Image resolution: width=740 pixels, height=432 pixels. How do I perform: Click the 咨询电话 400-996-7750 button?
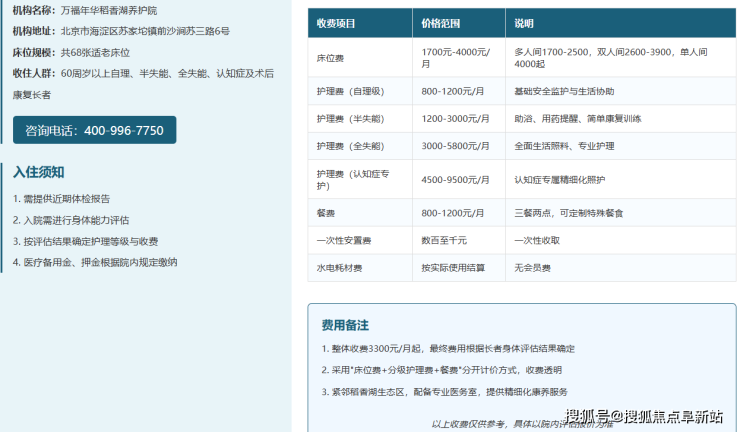point(94,130)
